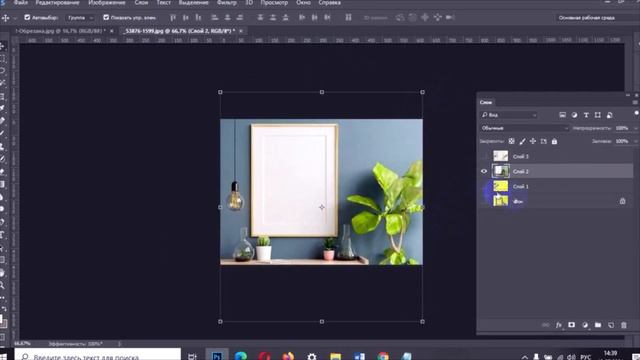
Task: Show hidden system tray icons
Action: point(524,357)
